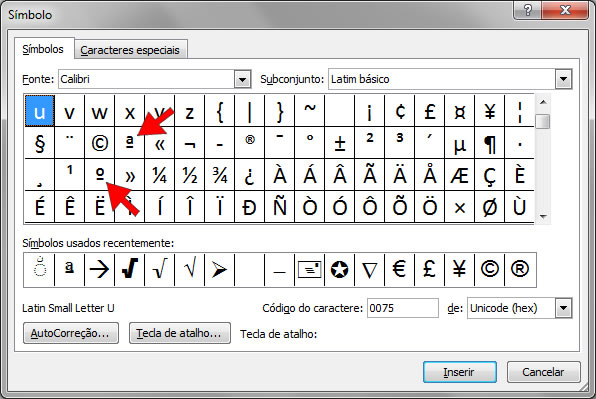Pick the letter Ñ with tilde
The image size is (596, 399).
click(280, 207)
